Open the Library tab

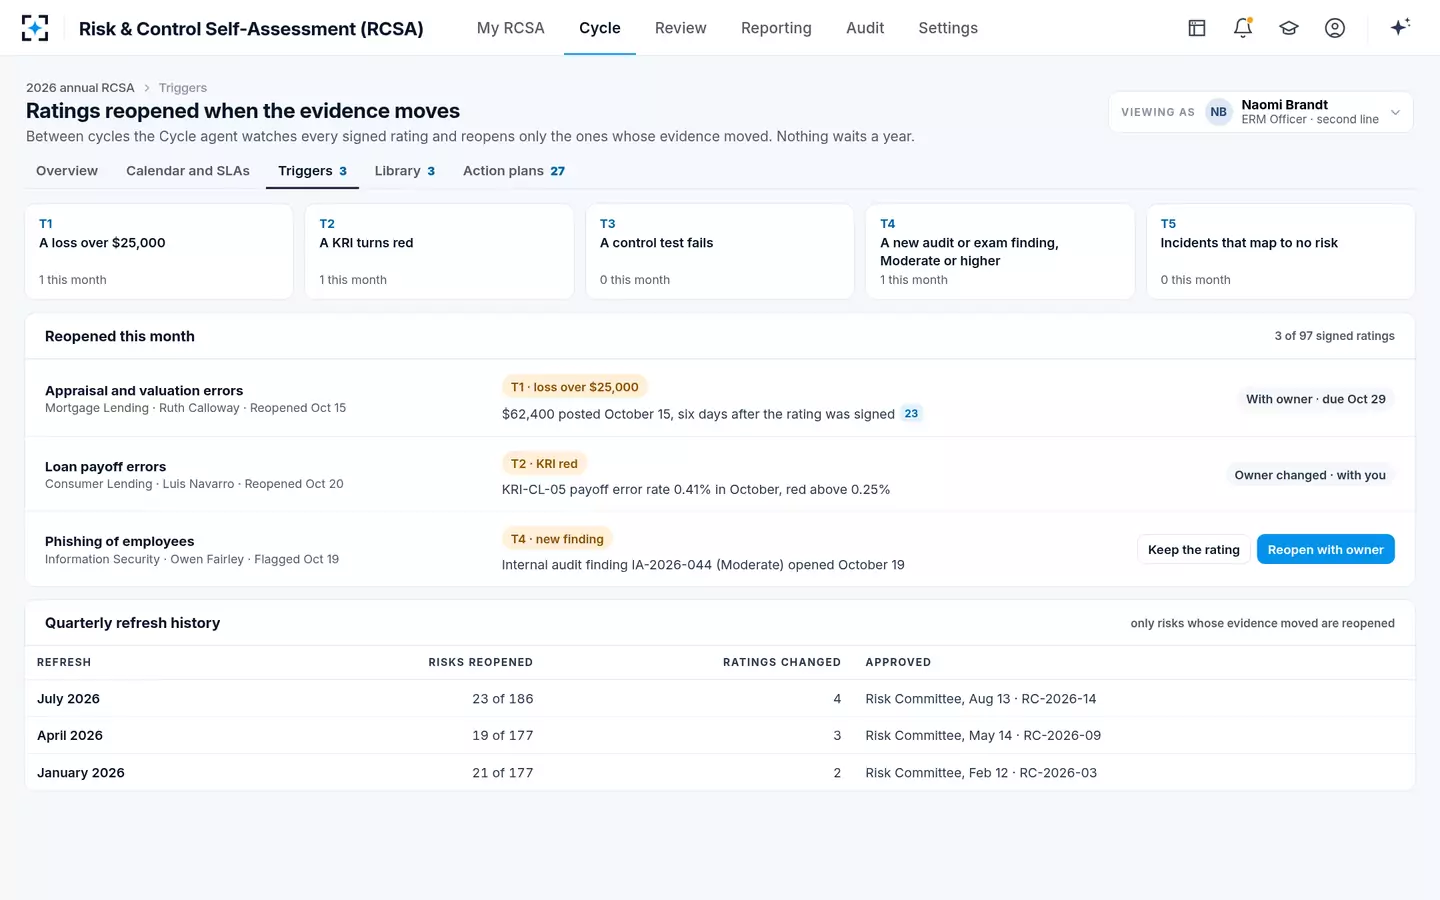point(405,171)
